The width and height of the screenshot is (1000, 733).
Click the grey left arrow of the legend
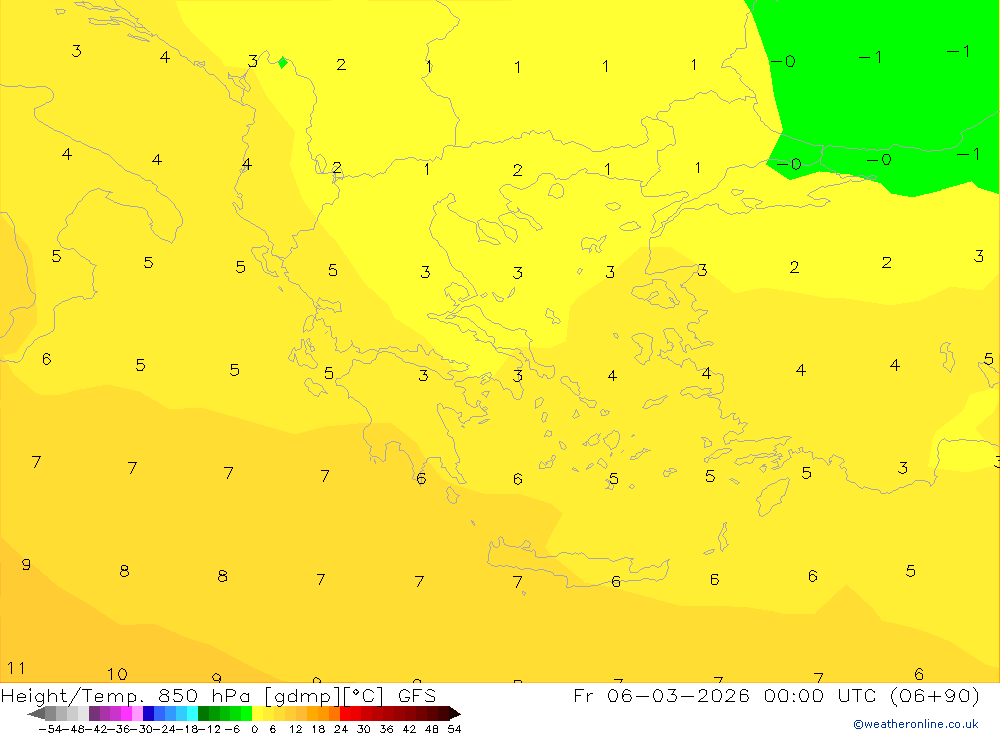pyautogui.click(x=36, y=714)
